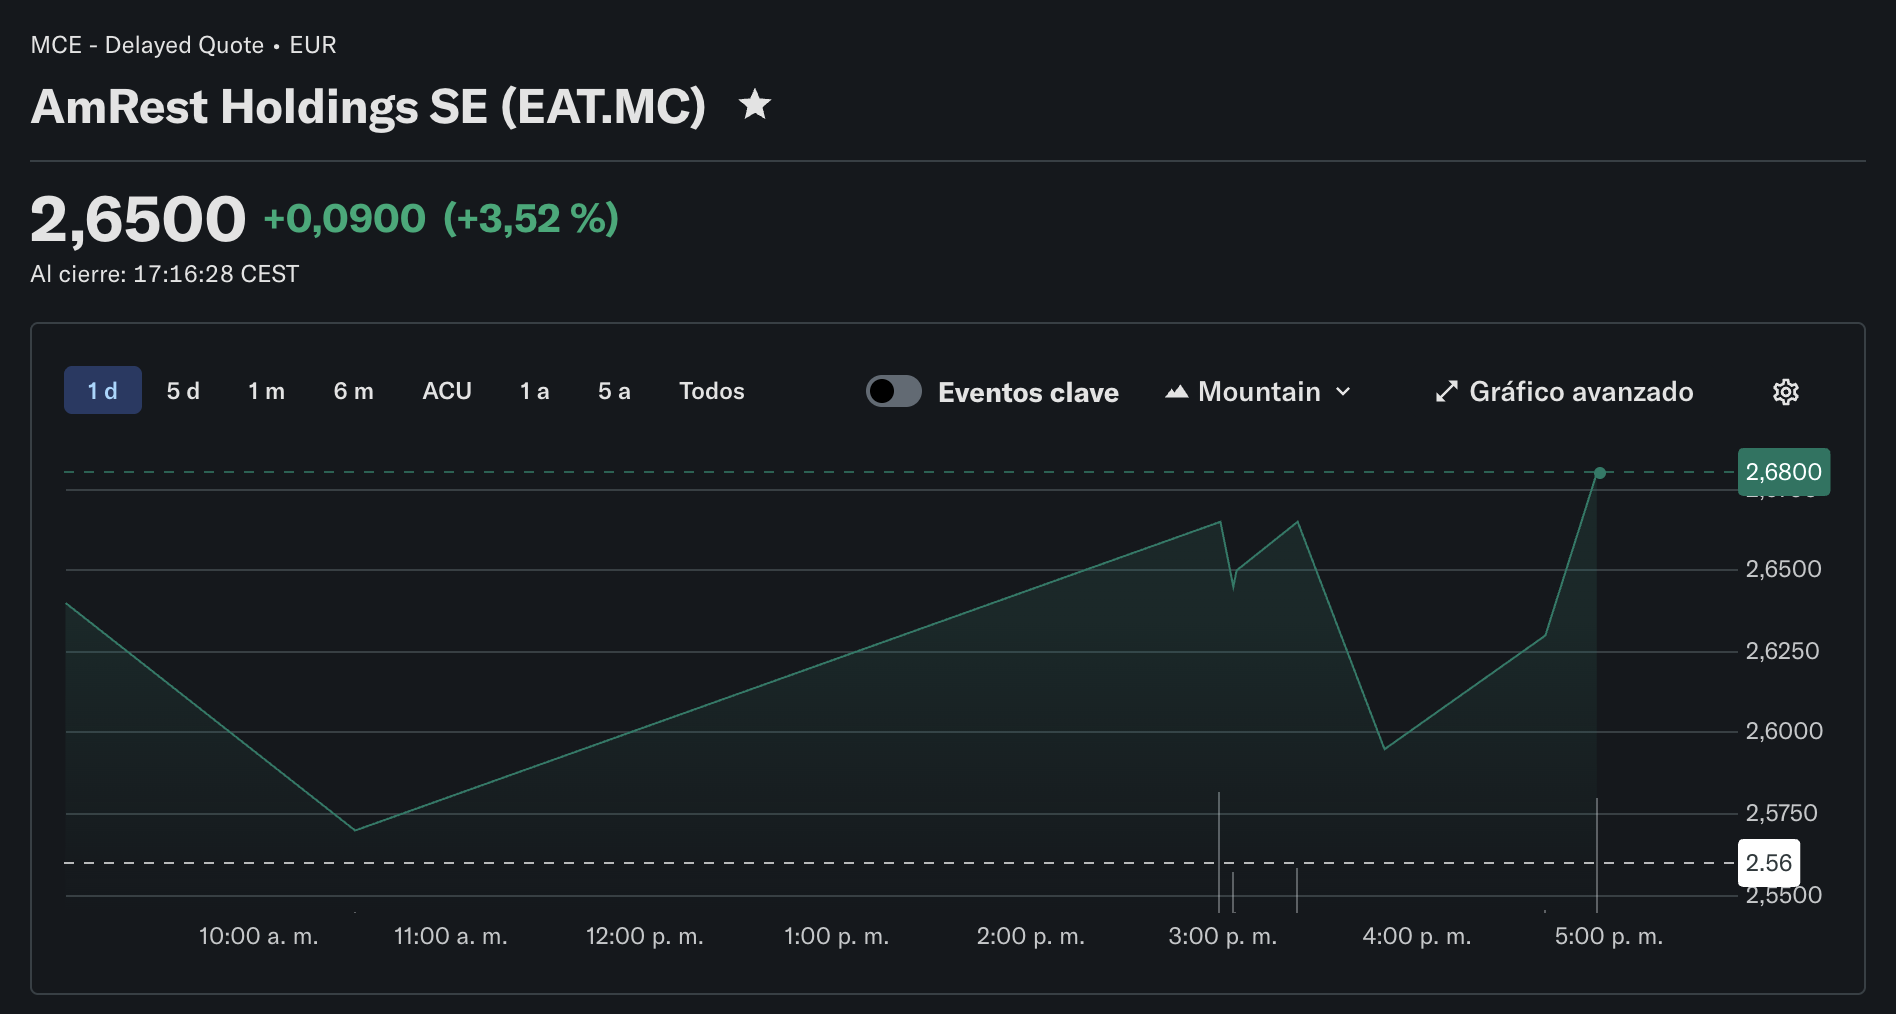
Task: Click the (+3,52 %) percent change
Action: click(531, 219)
